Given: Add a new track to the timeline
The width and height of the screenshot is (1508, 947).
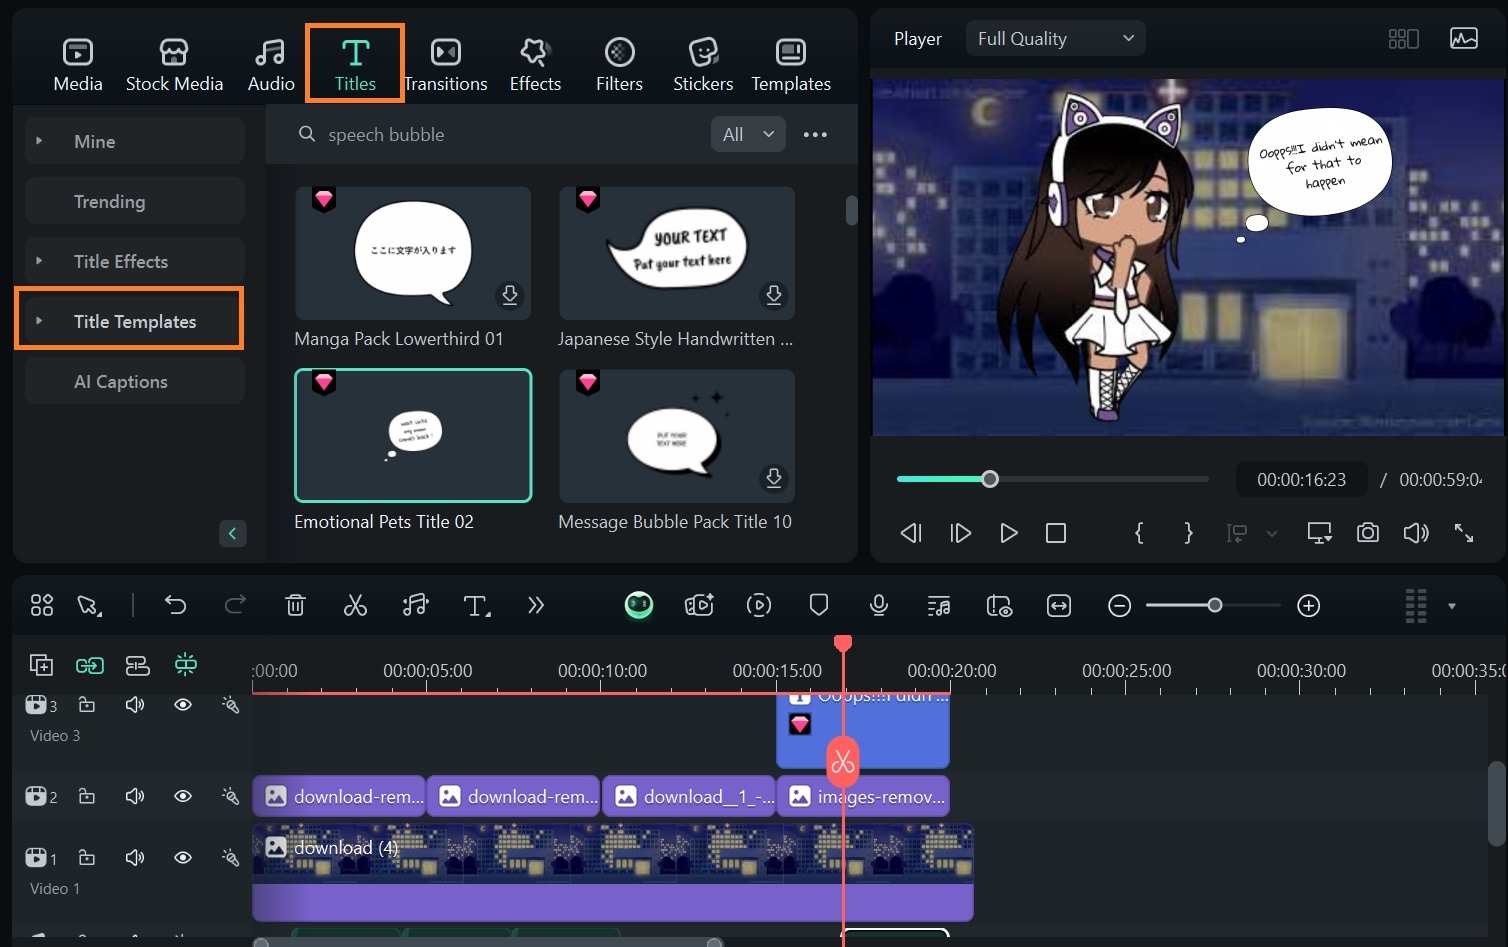Looking at the screenshot, I should tap(41, 665).
